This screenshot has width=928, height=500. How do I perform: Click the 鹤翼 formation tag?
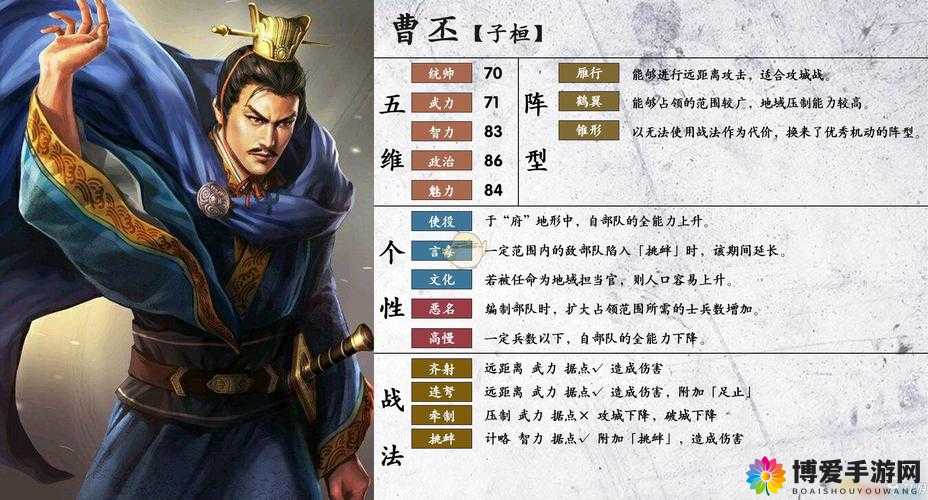click(589, 102)
